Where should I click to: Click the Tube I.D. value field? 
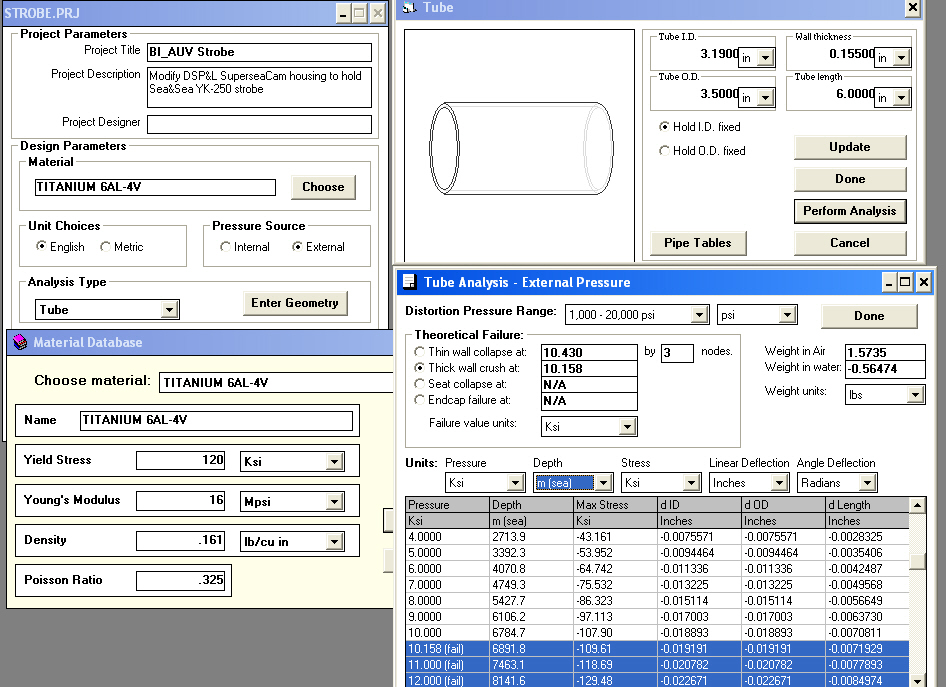click(695, 54)
